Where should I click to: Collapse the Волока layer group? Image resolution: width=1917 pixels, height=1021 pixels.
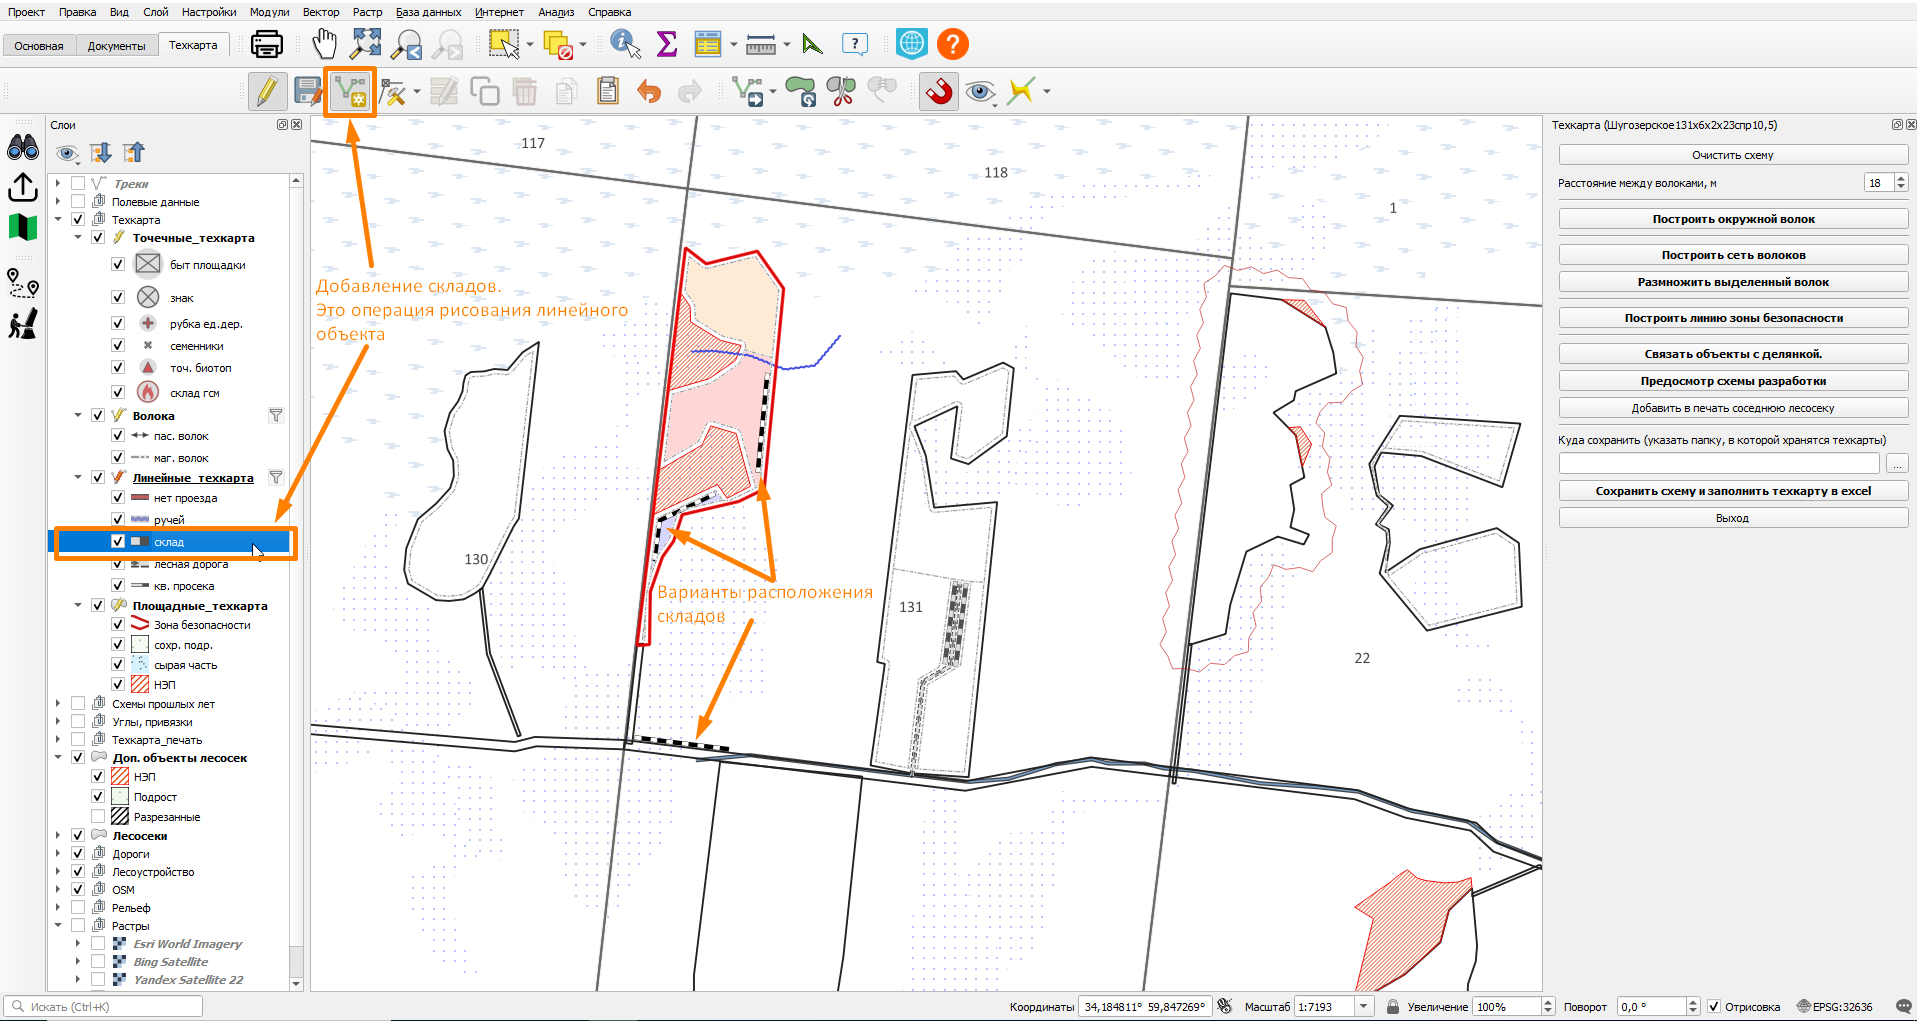78,415
